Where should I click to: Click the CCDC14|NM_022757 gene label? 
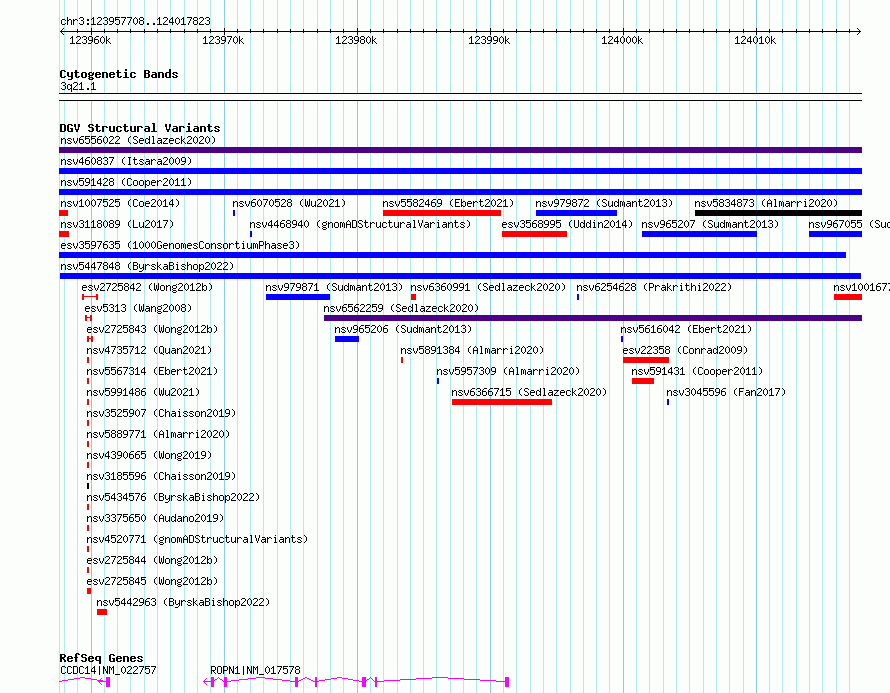[108, 670]
